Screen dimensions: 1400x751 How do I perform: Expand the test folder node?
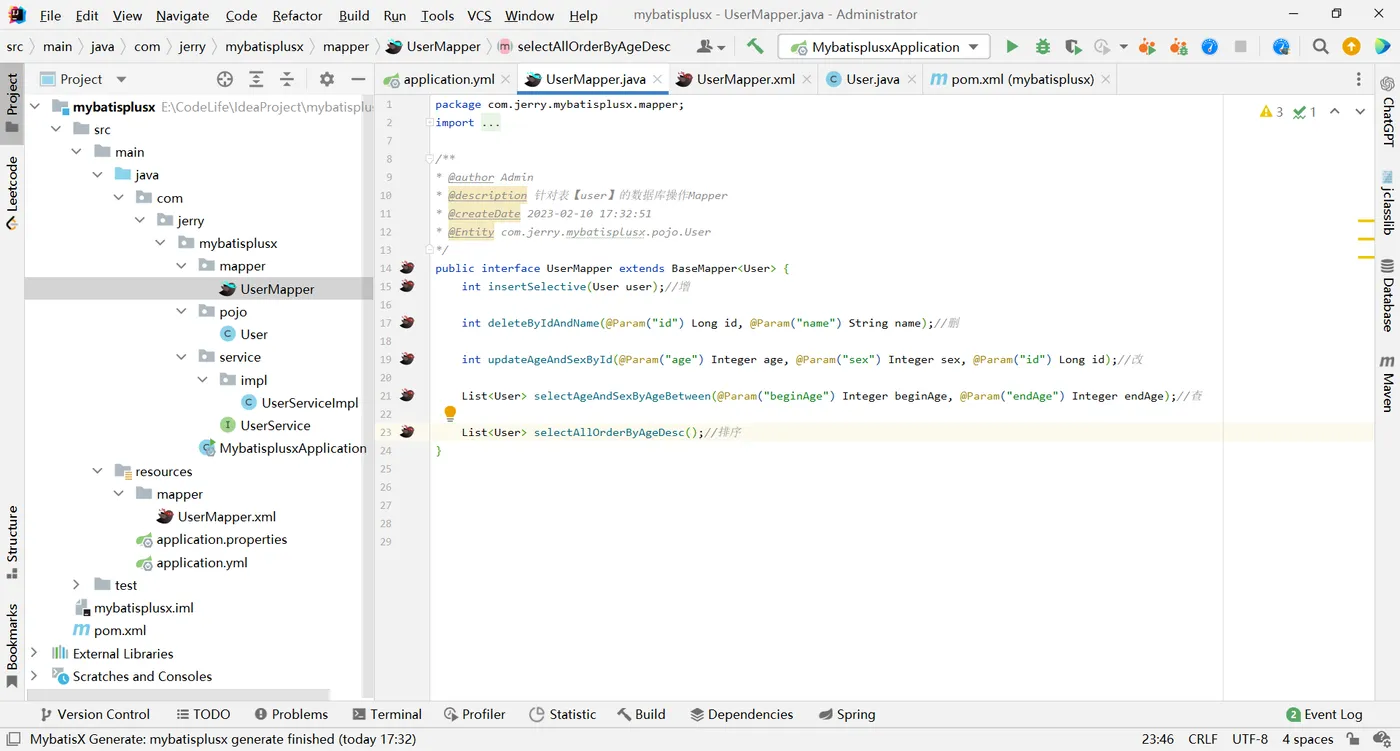click(x=76, y=584)
